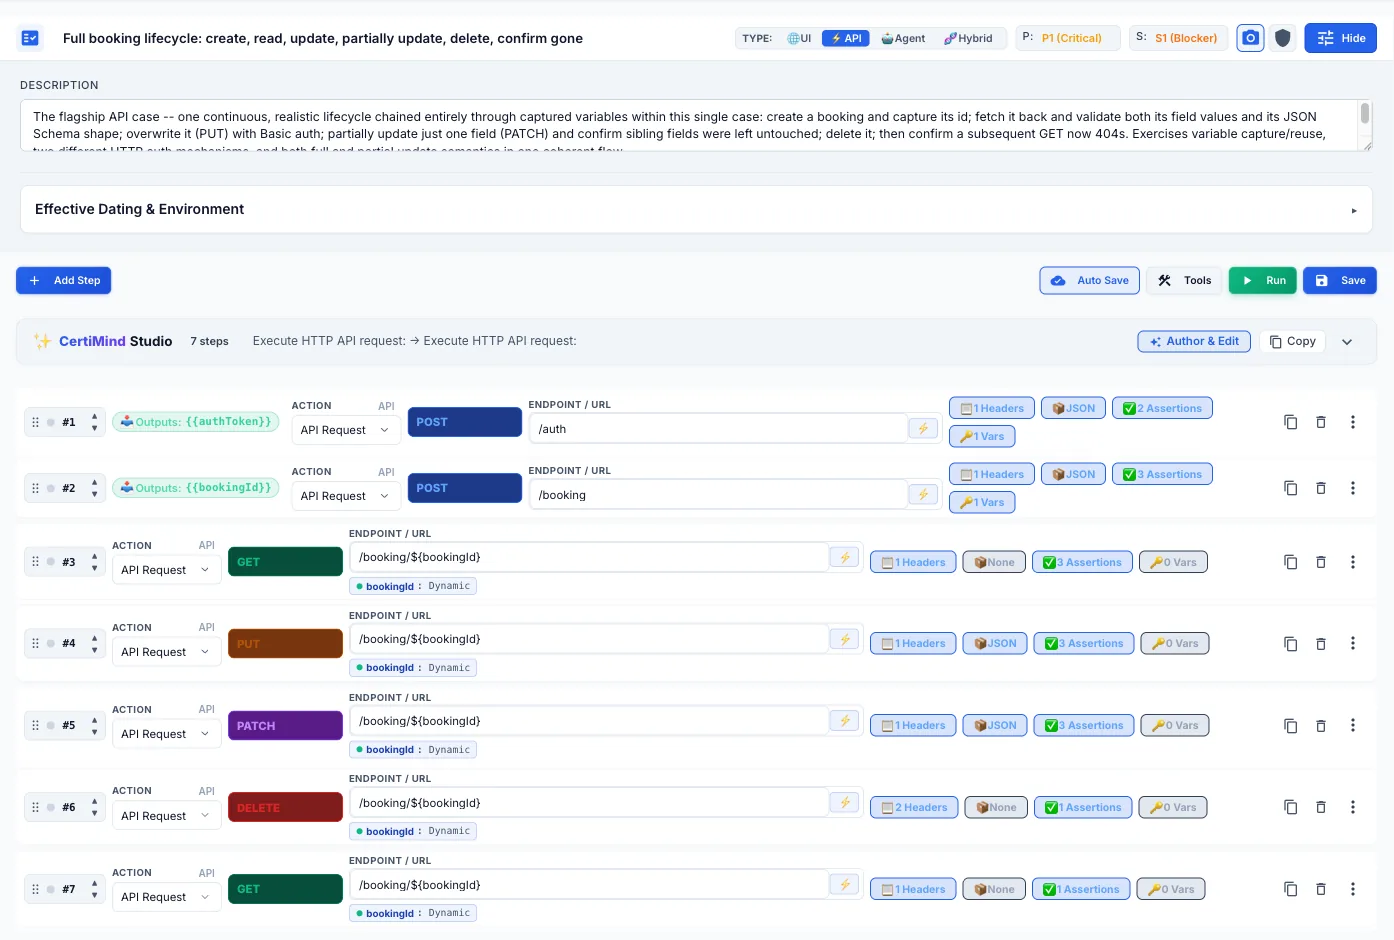The width and height of the screenshot is (1394, 940).
Task: Select the Hybrid test type
Action: click(968, 38)
